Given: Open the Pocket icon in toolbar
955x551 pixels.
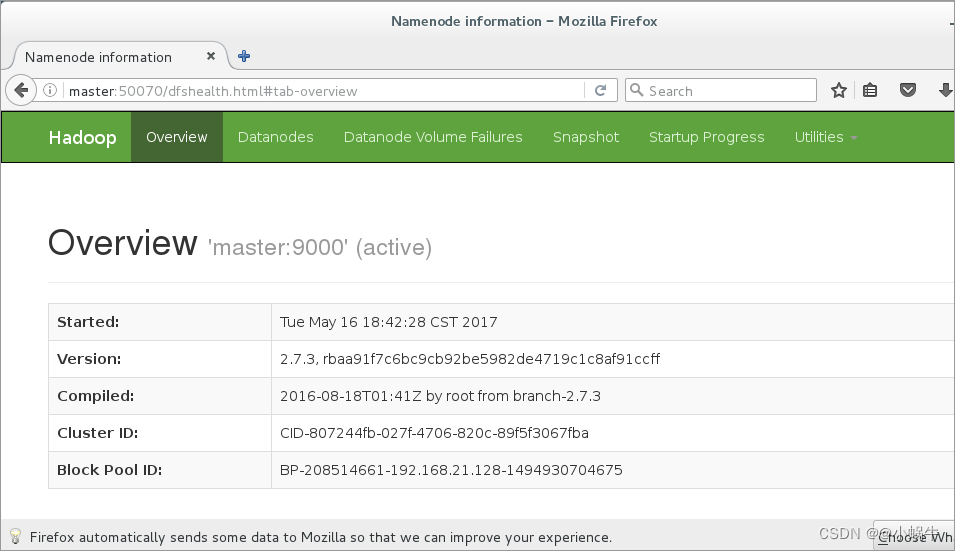Looking at the screenshot, I should click(x=907, y=91).
